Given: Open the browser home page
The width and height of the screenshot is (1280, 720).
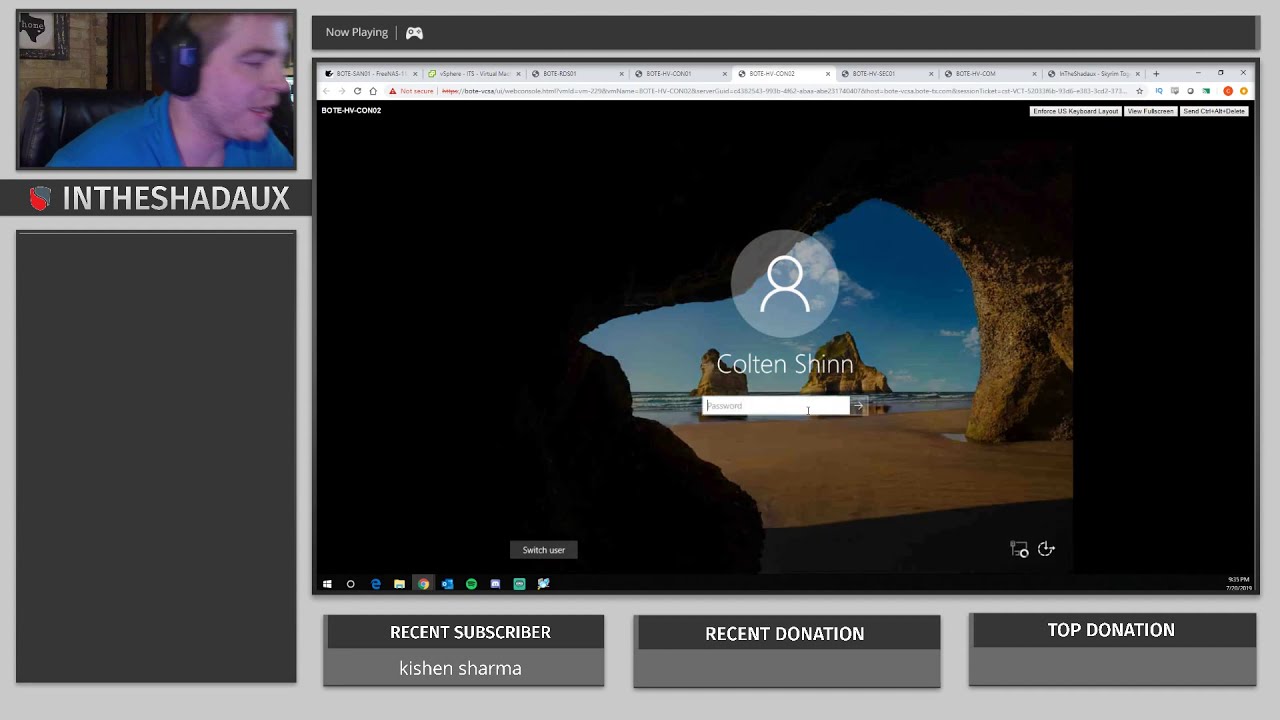Looking at the screenshot, I should [x=373, y=91].
